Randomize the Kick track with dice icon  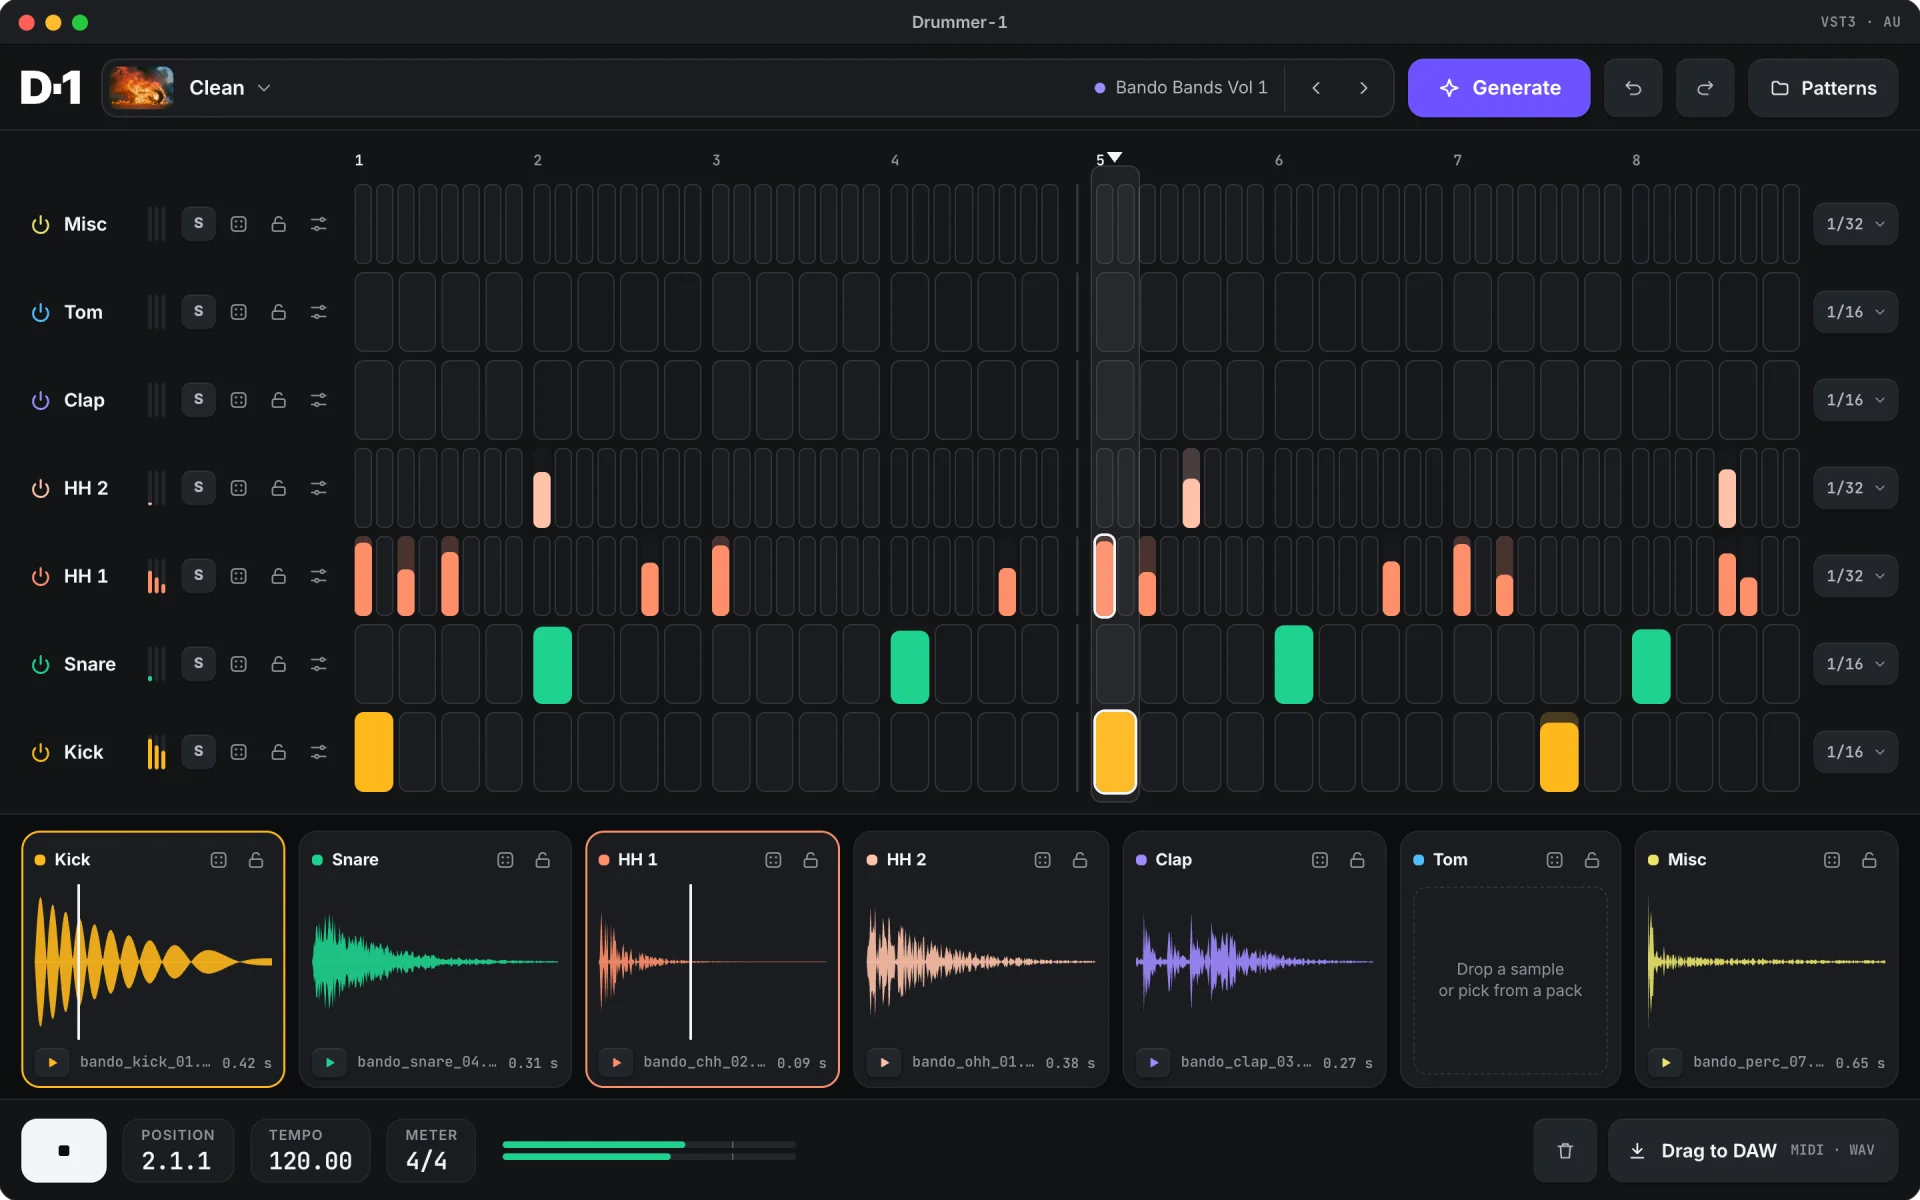point(238,752)
